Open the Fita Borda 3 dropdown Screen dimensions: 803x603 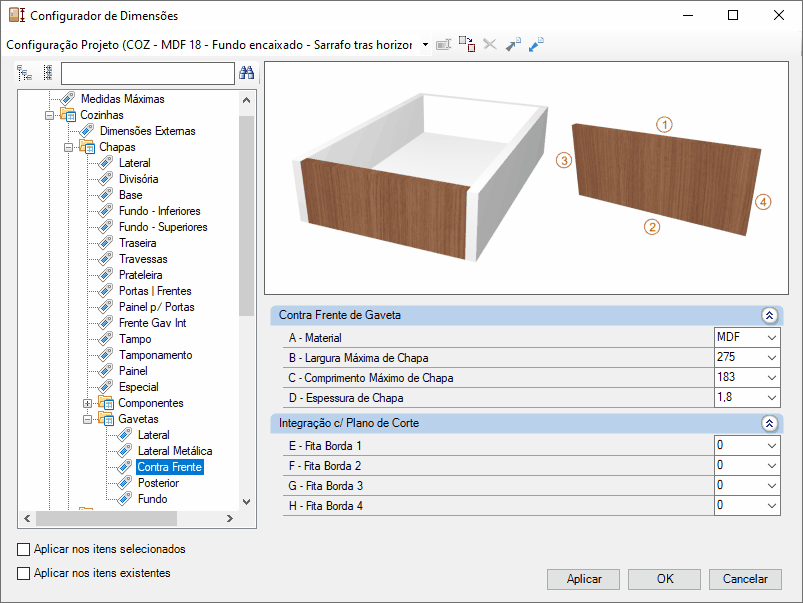tap(772, 486)
